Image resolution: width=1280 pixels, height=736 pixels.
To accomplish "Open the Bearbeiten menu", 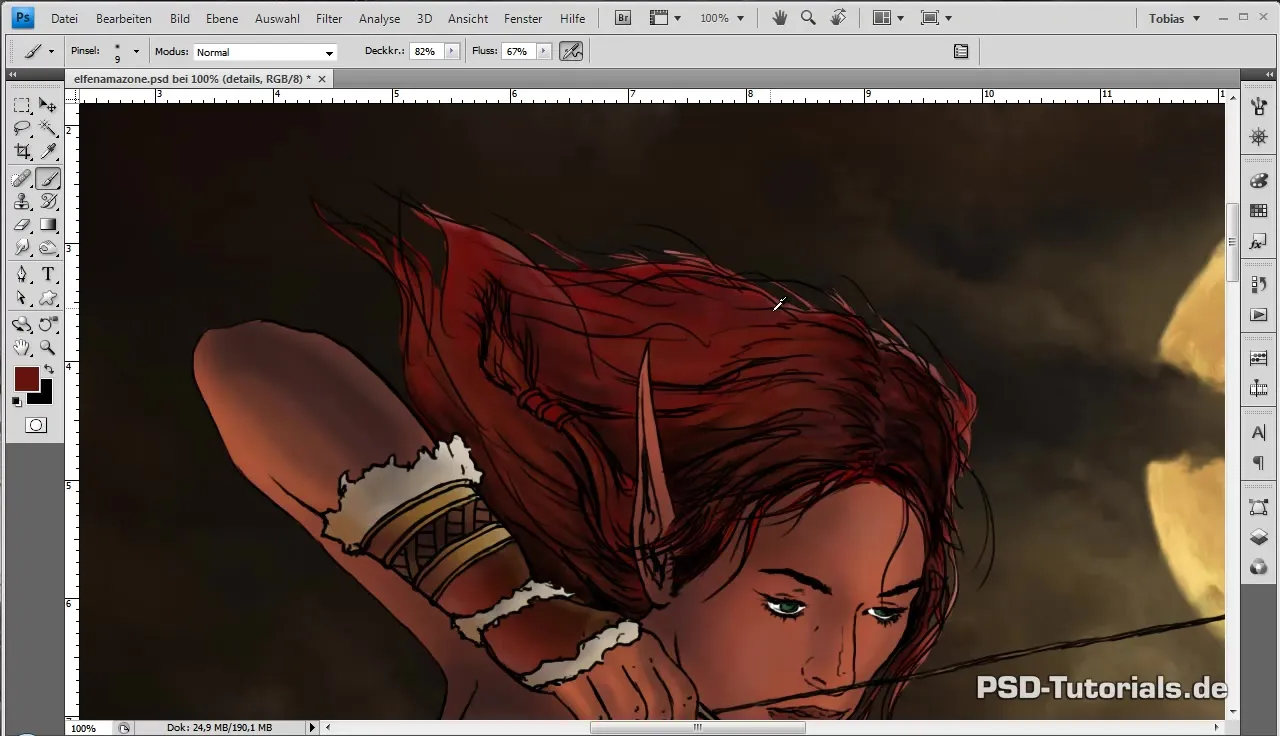I will (x=124, y=18).
